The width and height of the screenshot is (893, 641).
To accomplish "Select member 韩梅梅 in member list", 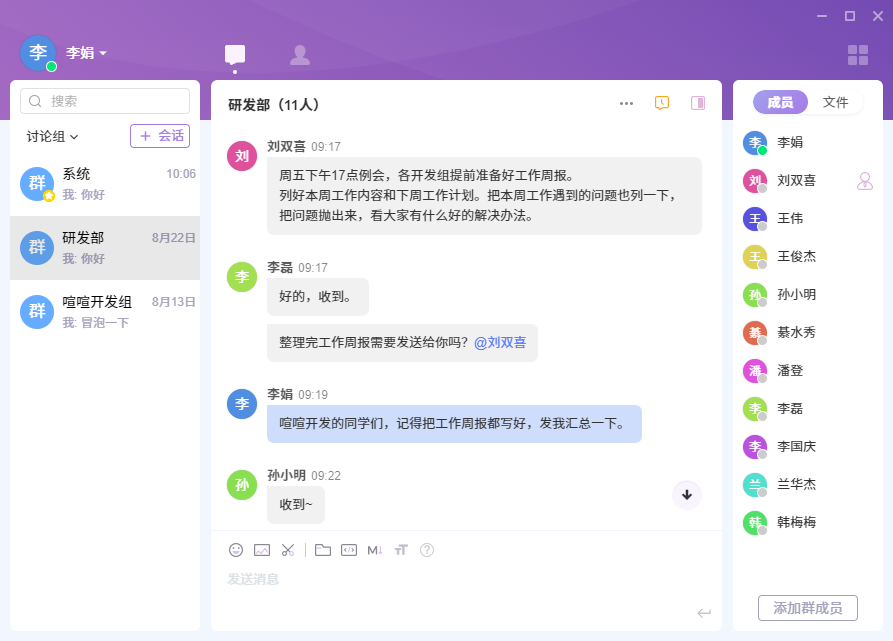I will [808, 523].
